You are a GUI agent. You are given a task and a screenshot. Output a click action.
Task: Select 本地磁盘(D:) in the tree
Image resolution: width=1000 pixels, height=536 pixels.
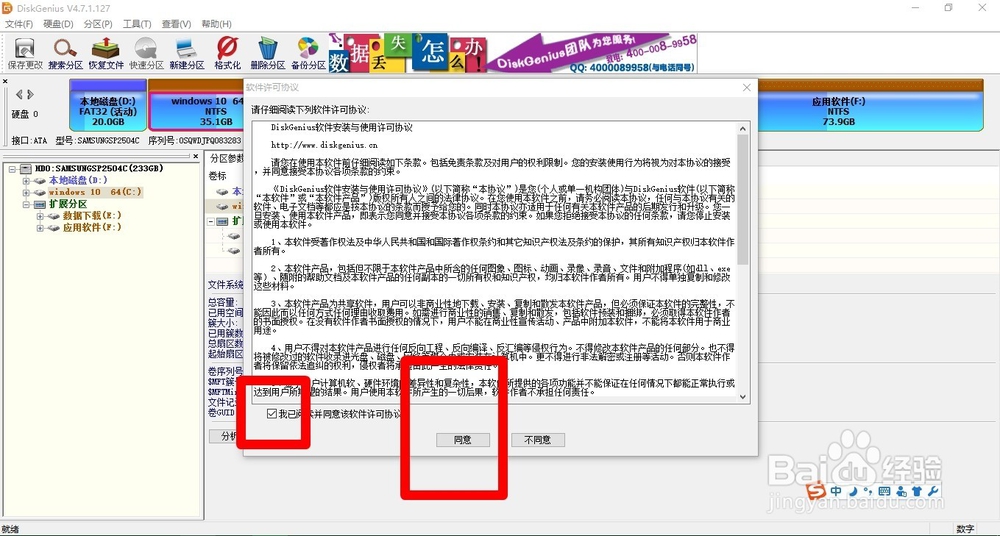click(x=78, y=181)
